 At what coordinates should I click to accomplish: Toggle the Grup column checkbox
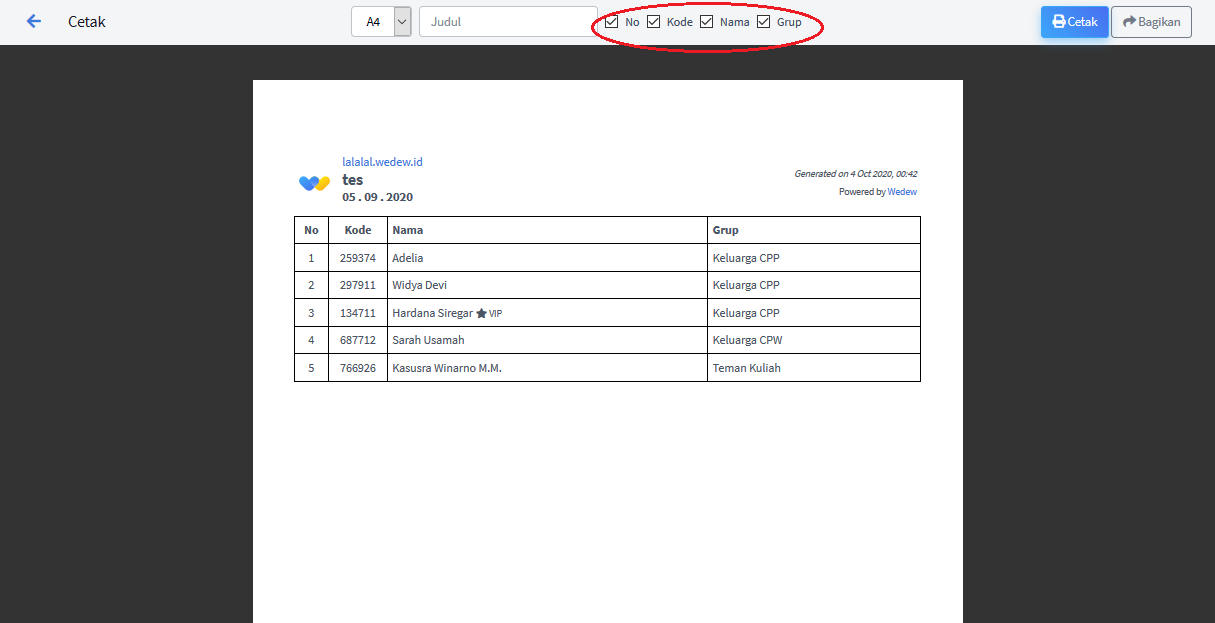[764, 21]
